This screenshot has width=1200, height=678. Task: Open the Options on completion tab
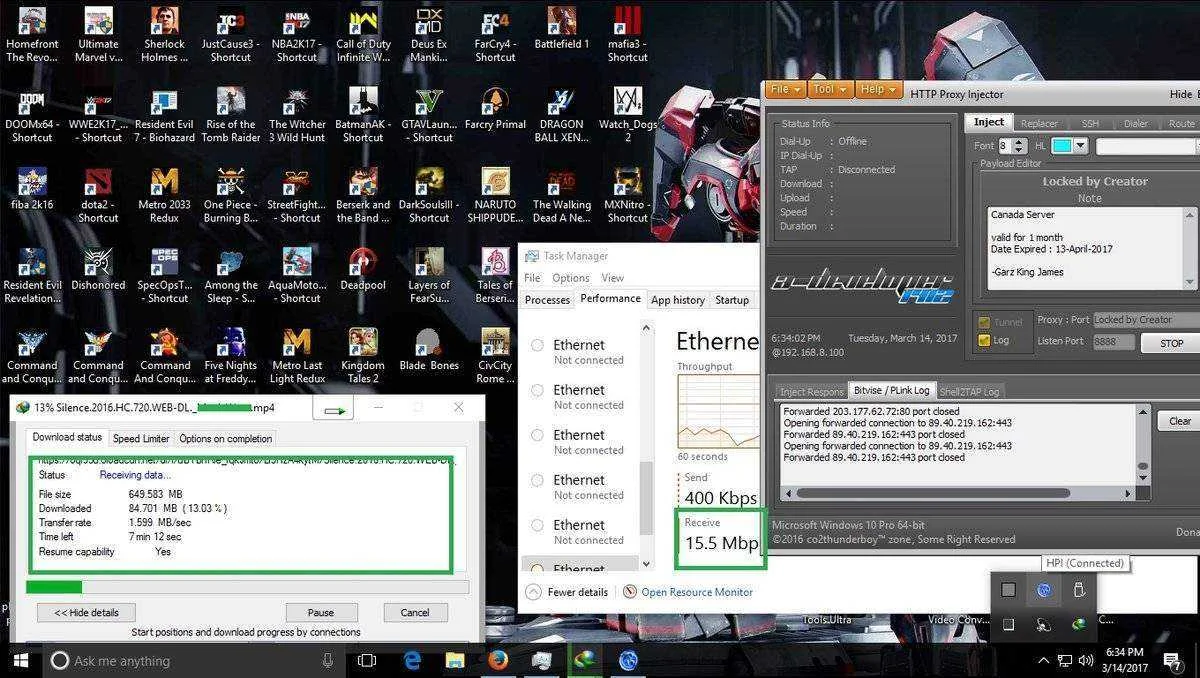[225, 438]
